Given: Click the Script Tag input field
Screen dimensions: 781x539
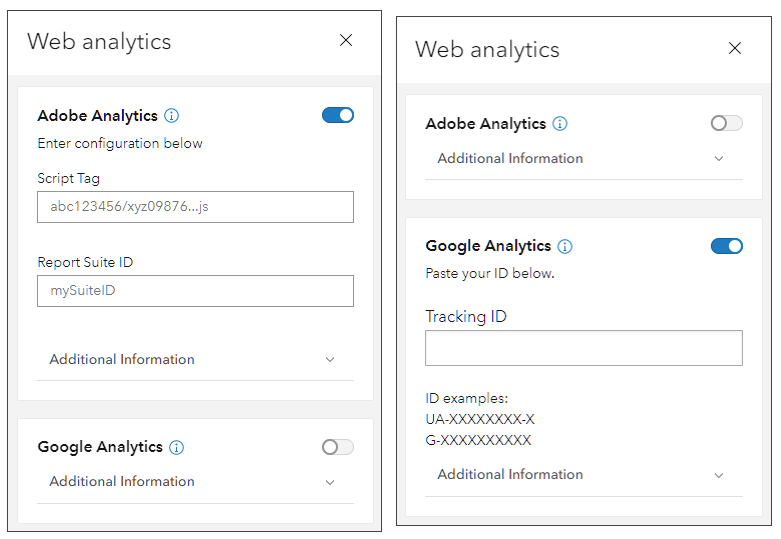Looking at the screenshot, I should pyautogui.click(x=195, y=207).
